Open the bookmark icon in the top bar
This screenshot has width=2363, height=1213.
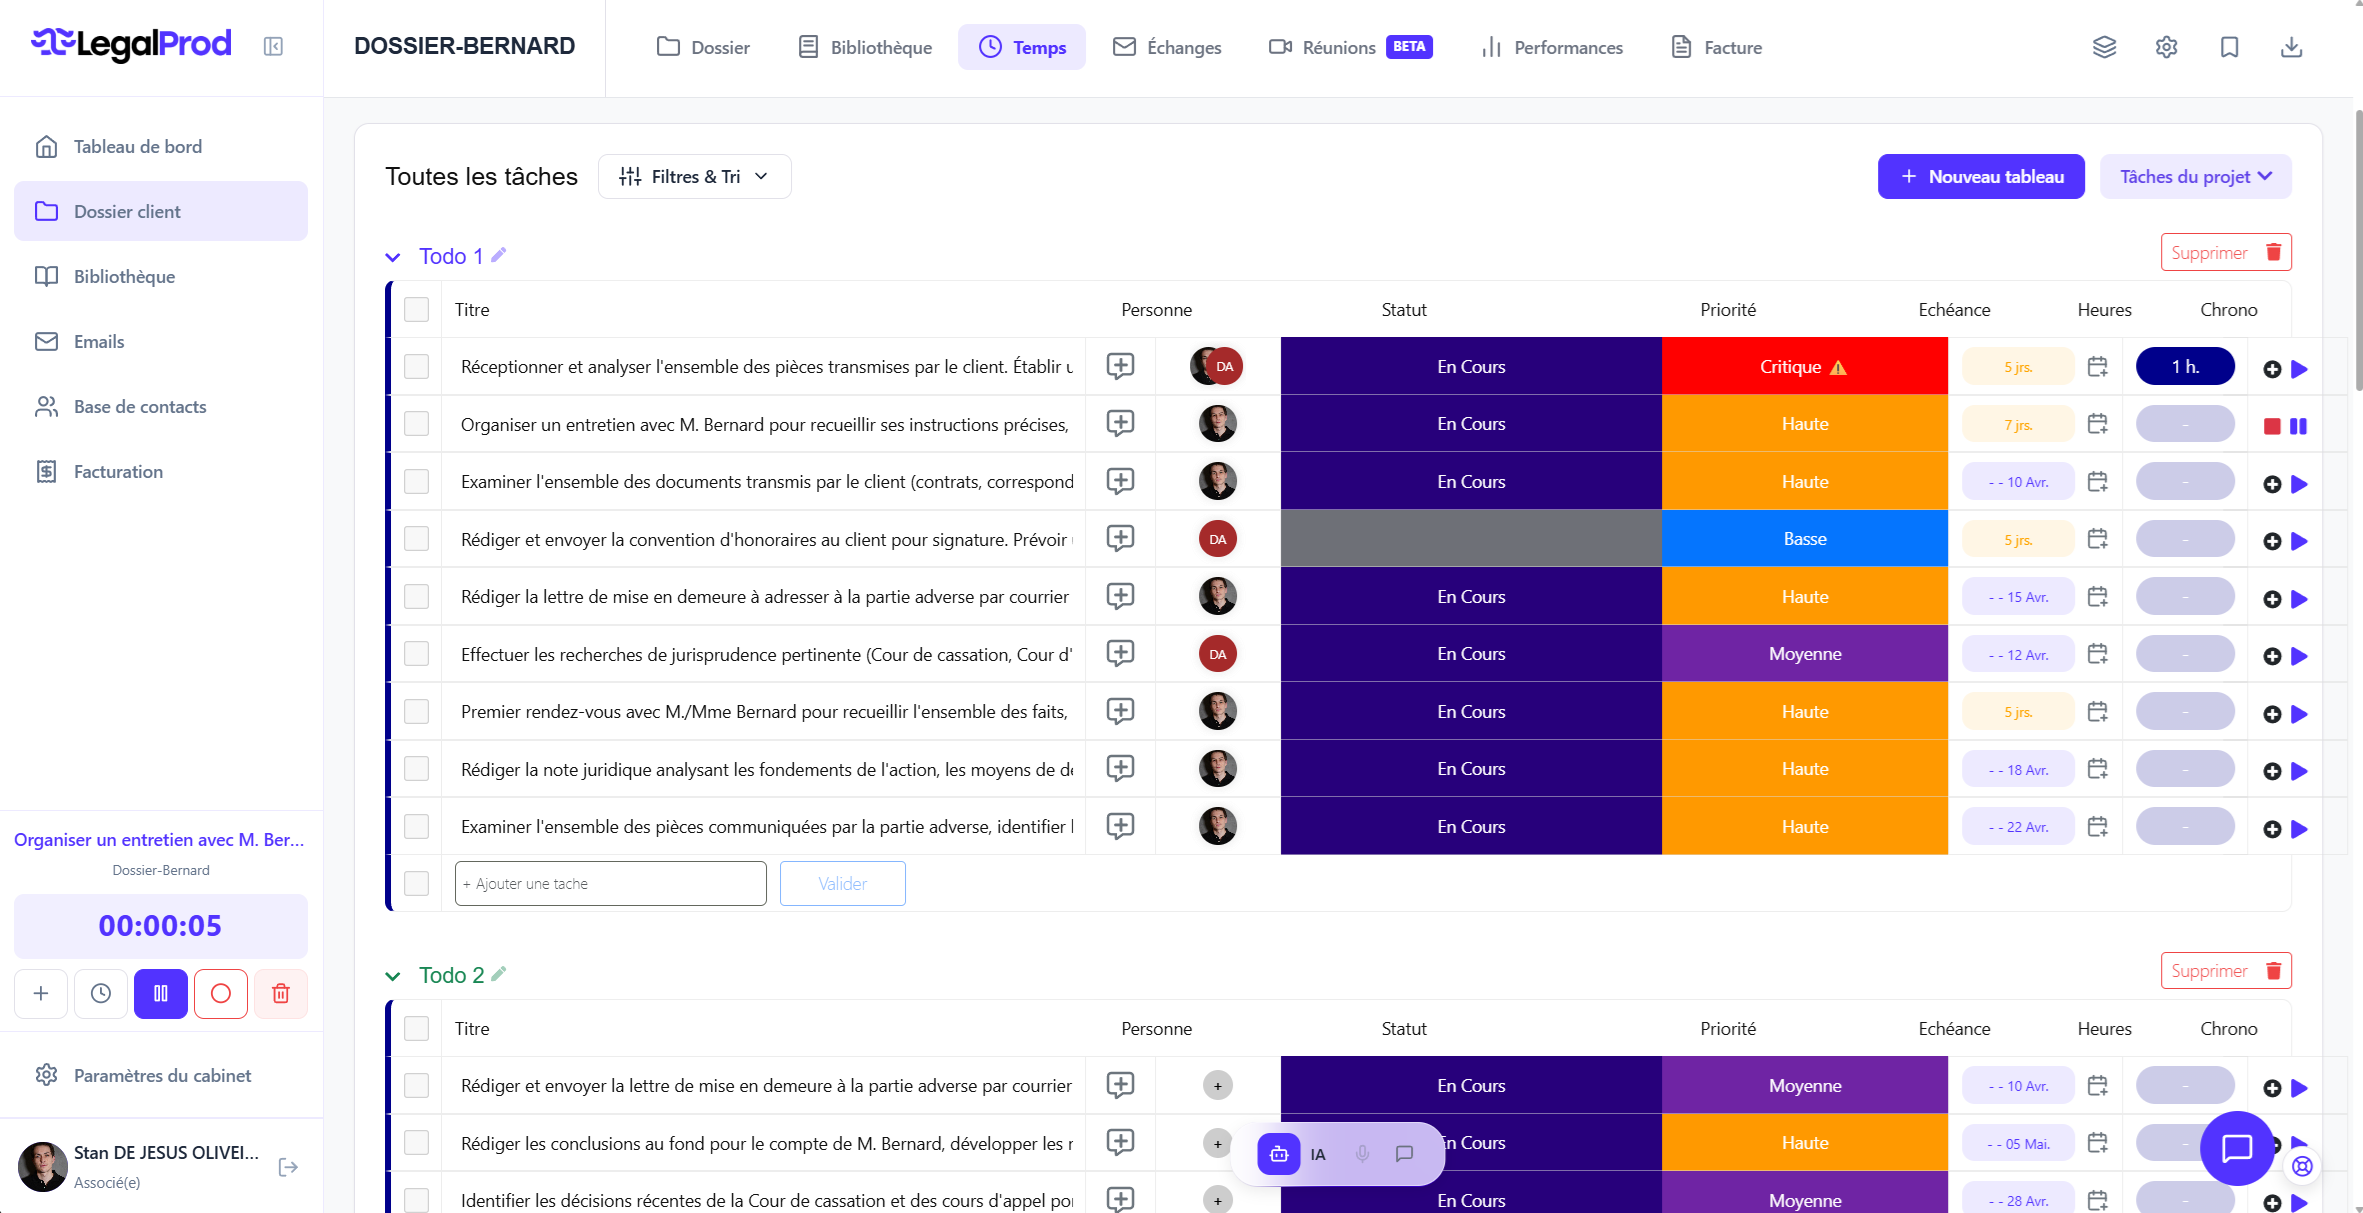2229,47
